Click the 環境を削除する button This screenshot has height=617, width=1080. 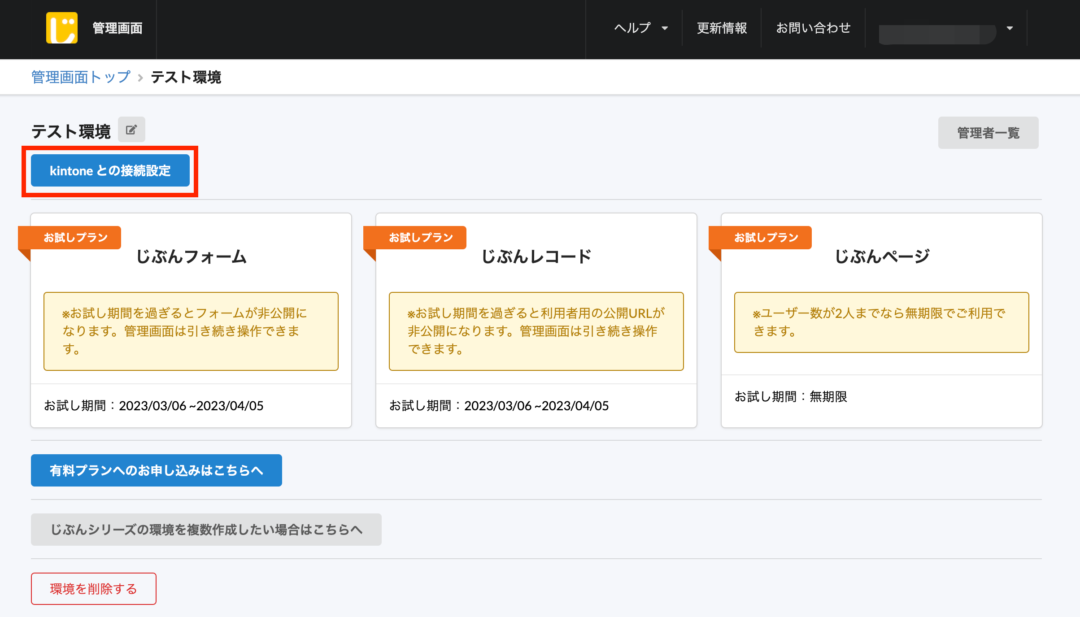(93, 588)
